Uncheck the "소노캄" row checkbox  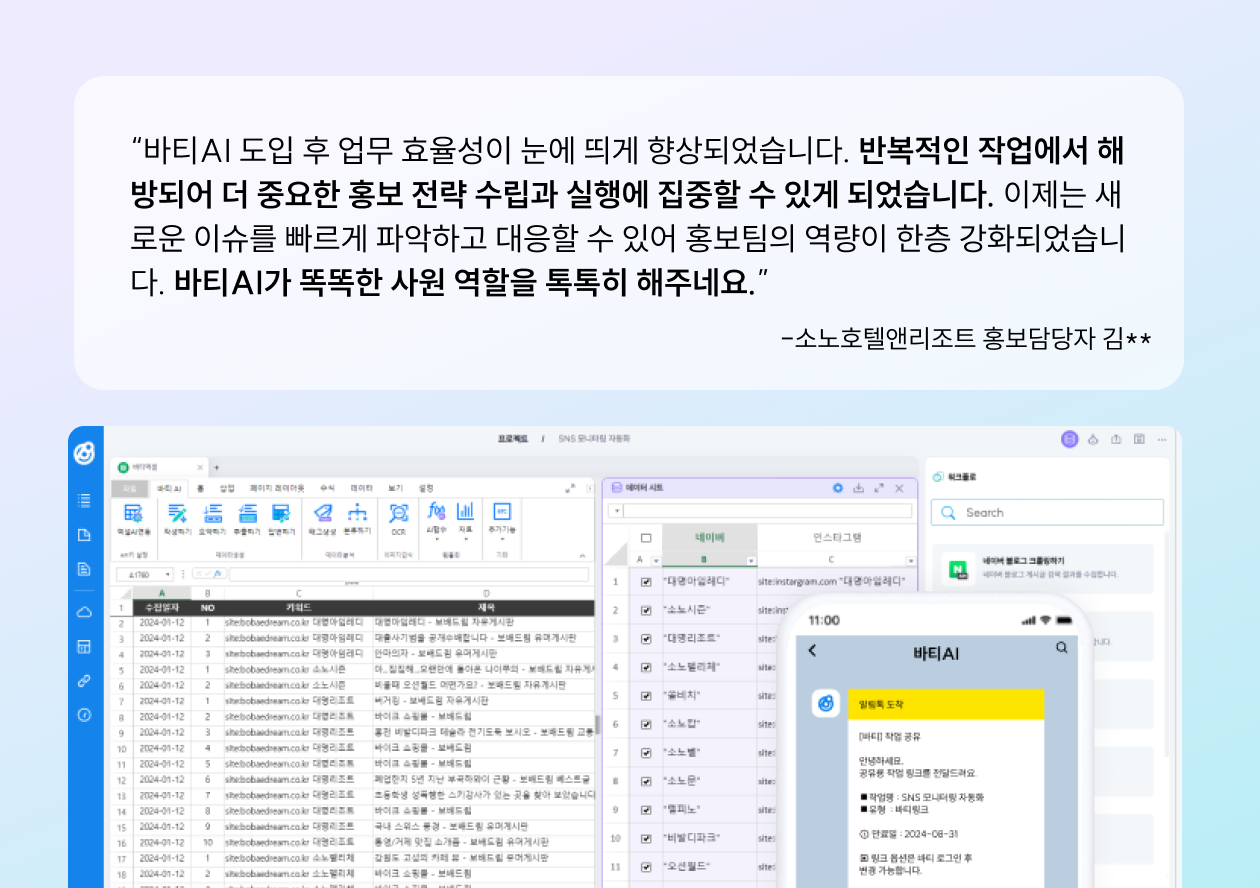click(x=646, y=723)
